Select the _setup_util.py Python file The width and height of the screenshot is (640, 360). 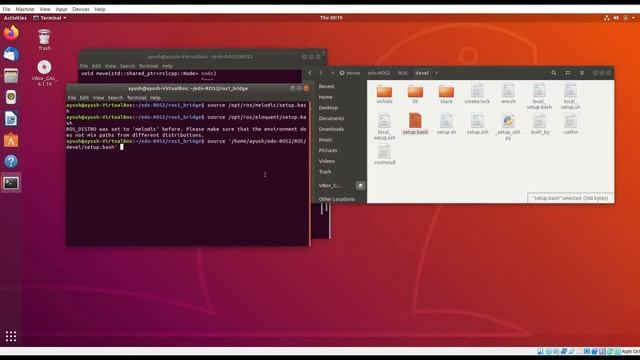click(x=508, y=127)
